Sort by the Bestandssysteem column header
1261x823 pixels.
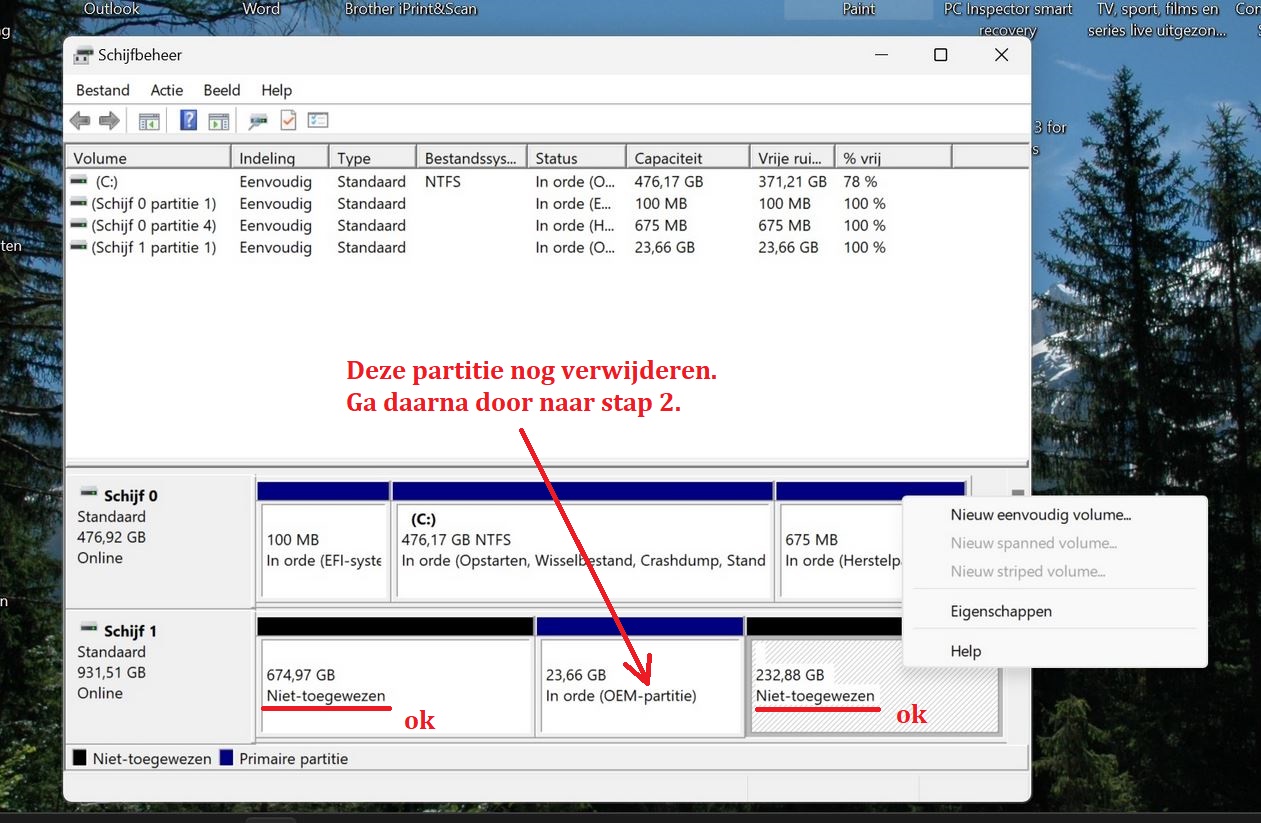click(470, 158)
